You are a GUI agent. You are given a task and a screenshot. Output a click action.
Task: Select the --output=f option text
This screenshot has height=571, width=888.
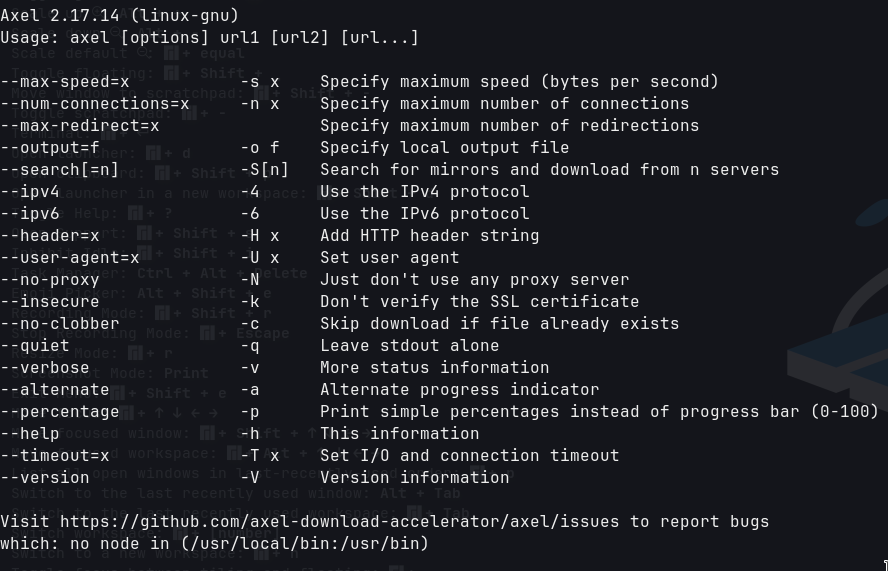pyautogui.click(x=50, y=148)
